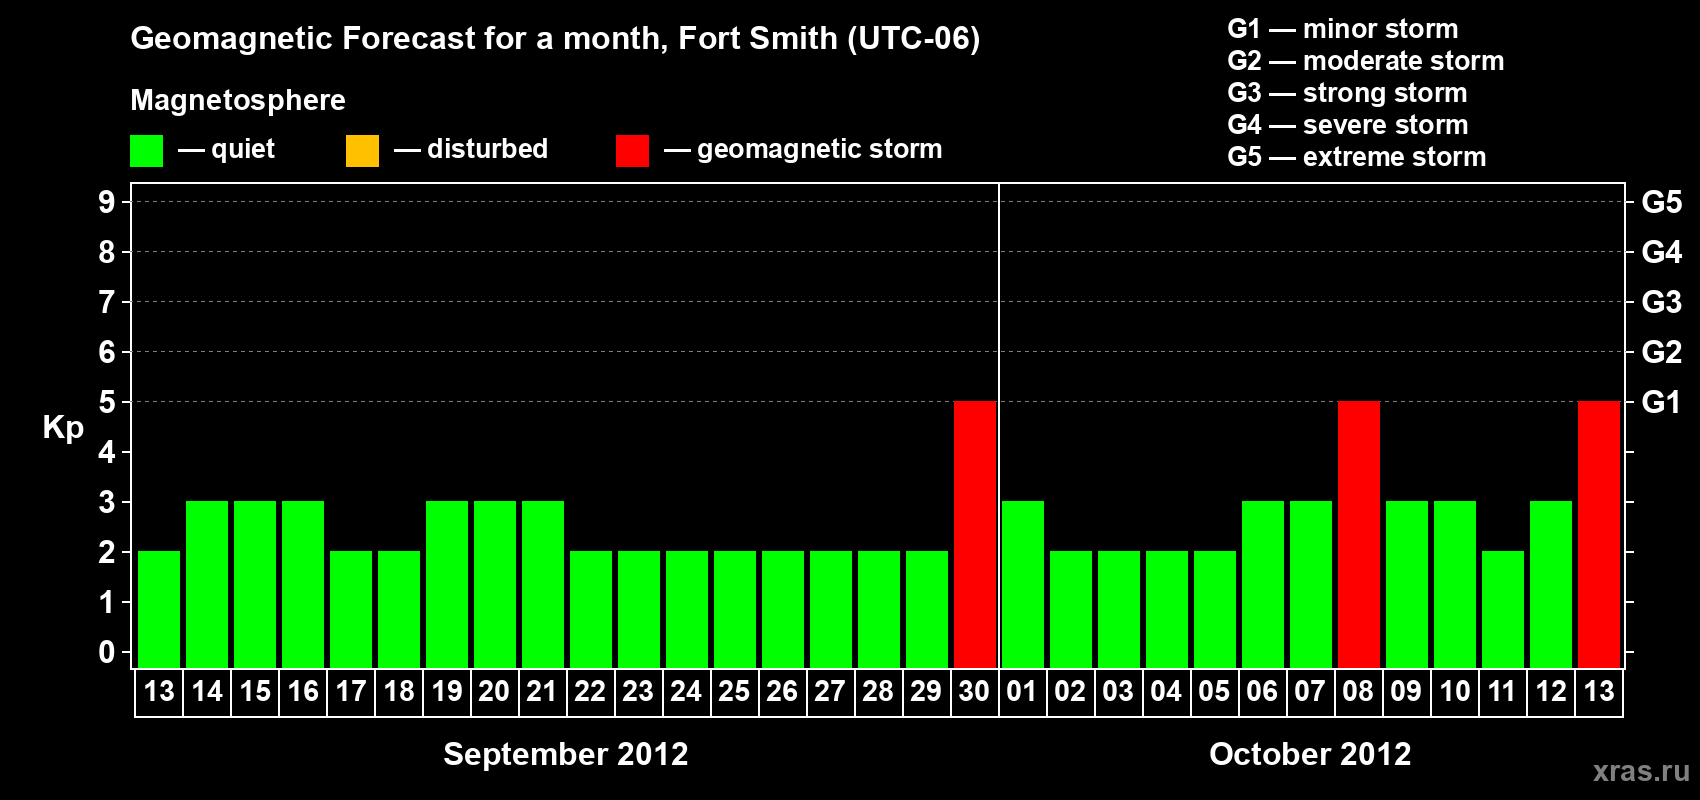Click the 'September 2012' month label

click(x=566, y=754)
